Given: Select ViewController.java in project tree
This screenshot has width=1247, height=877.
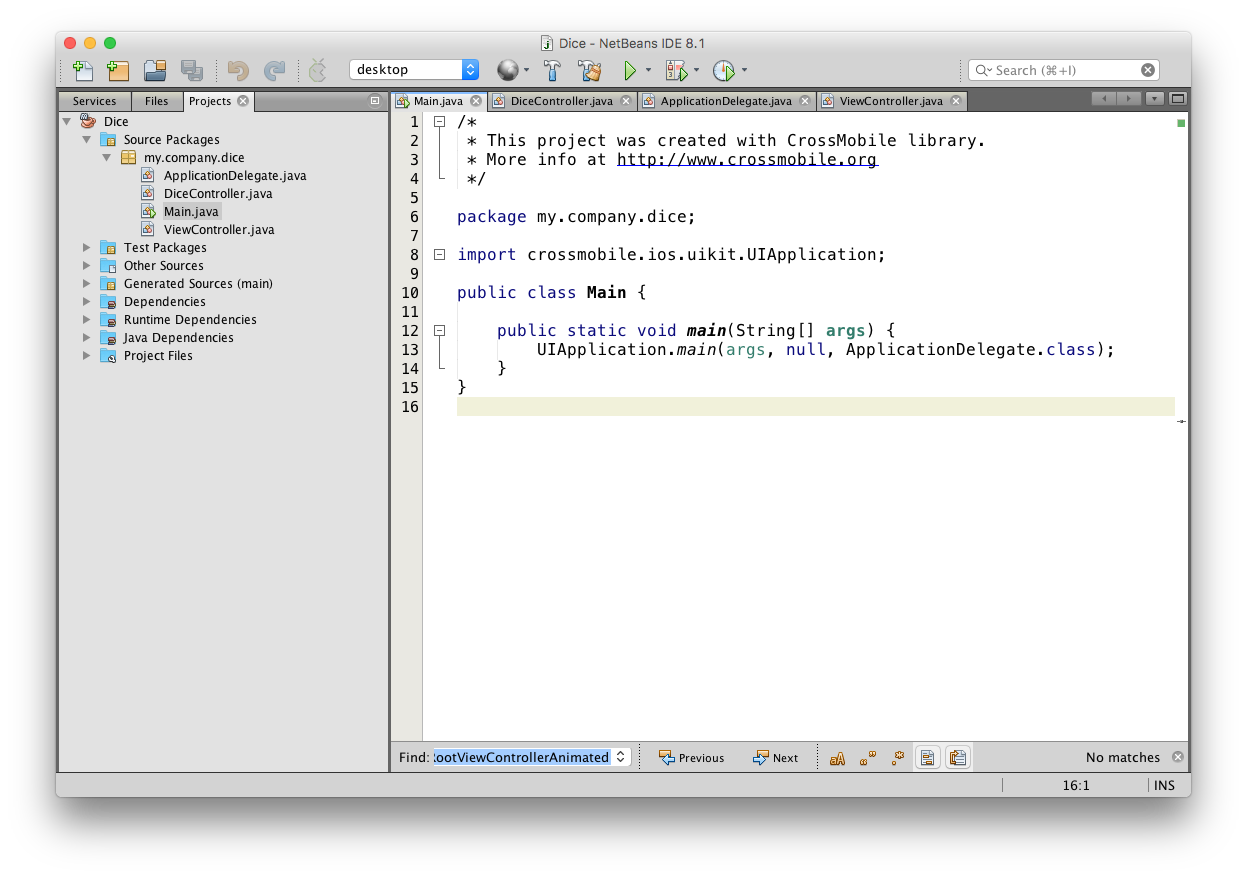Looking at the screenshot, I should 219,229.
